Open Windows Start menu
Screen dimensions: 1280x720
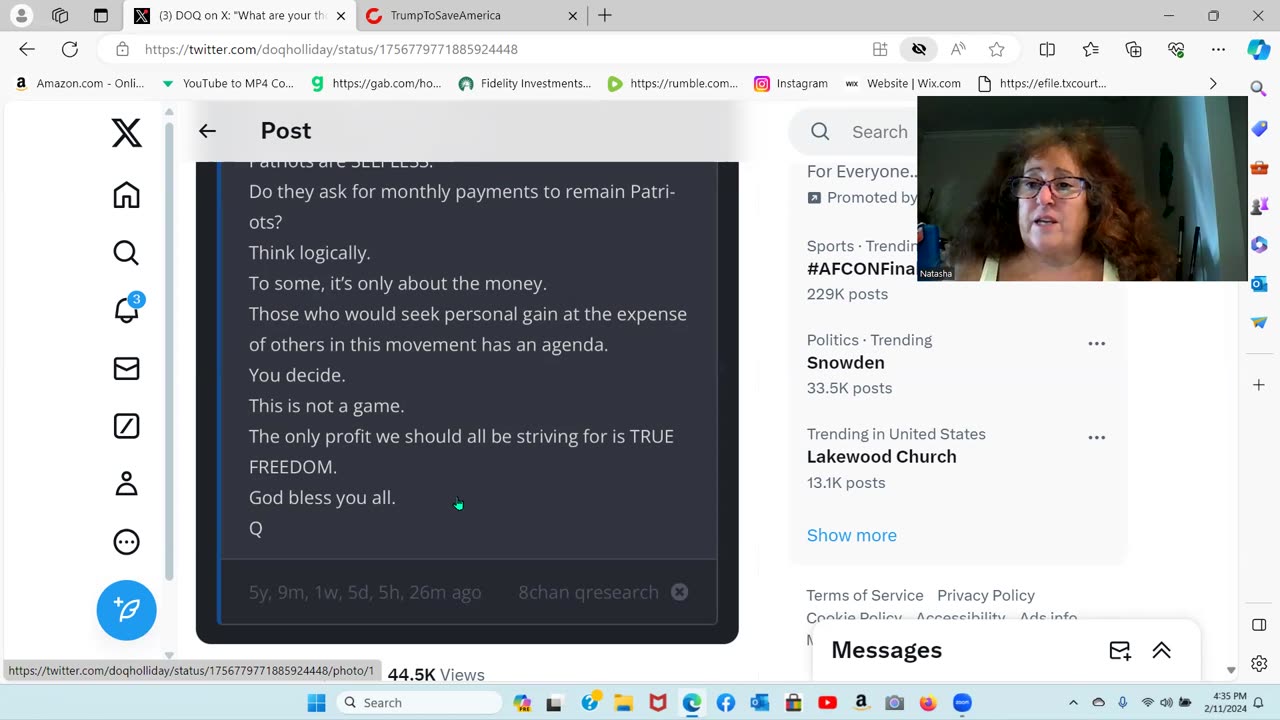[x=316, y=703]
